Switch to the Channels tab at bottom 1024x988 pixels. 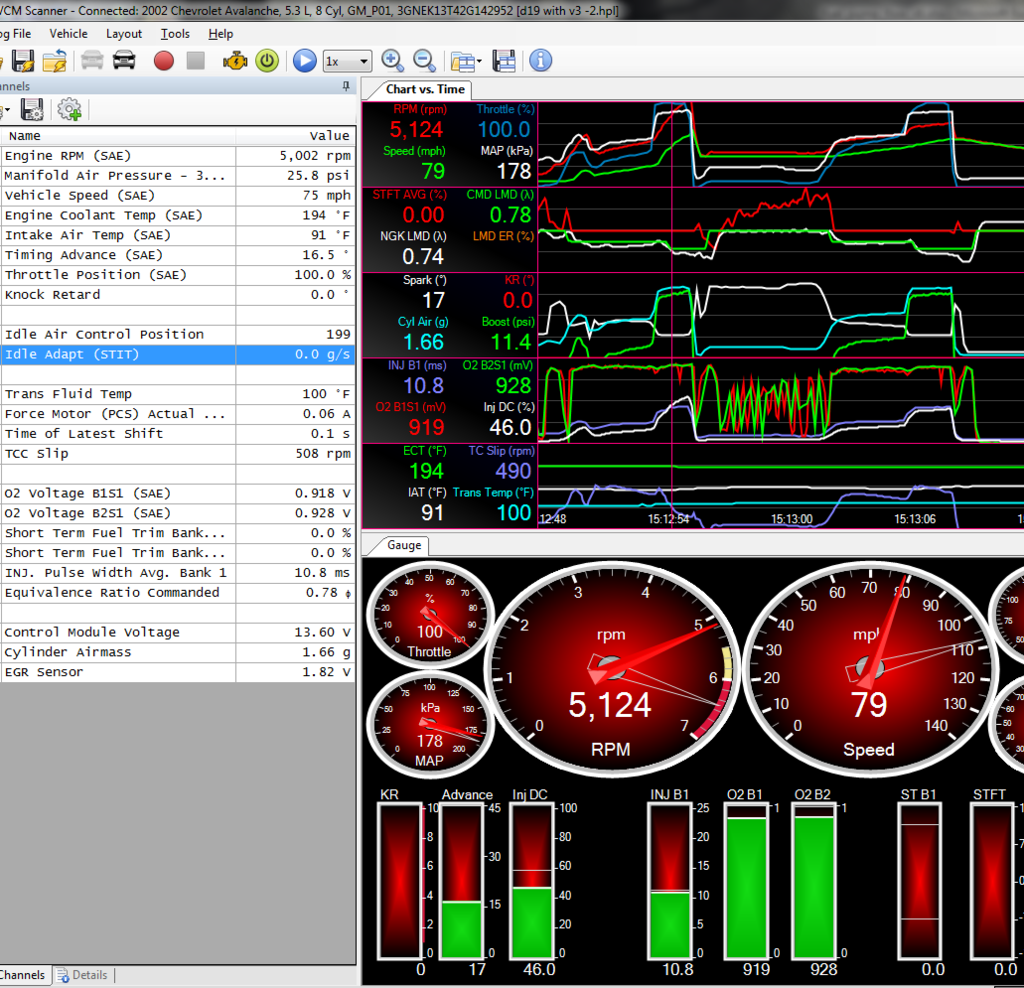23,975
